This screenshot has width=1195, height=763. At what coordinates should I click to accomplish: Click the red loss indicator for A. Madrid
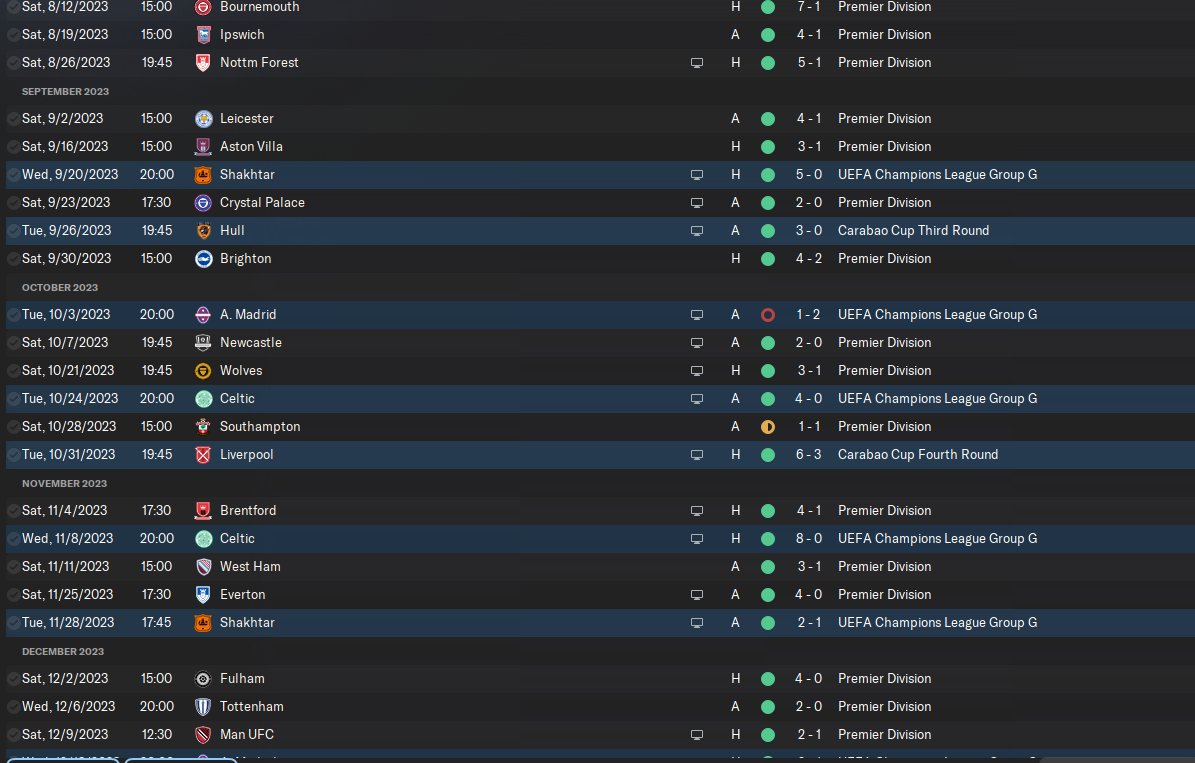pos(767,315)
